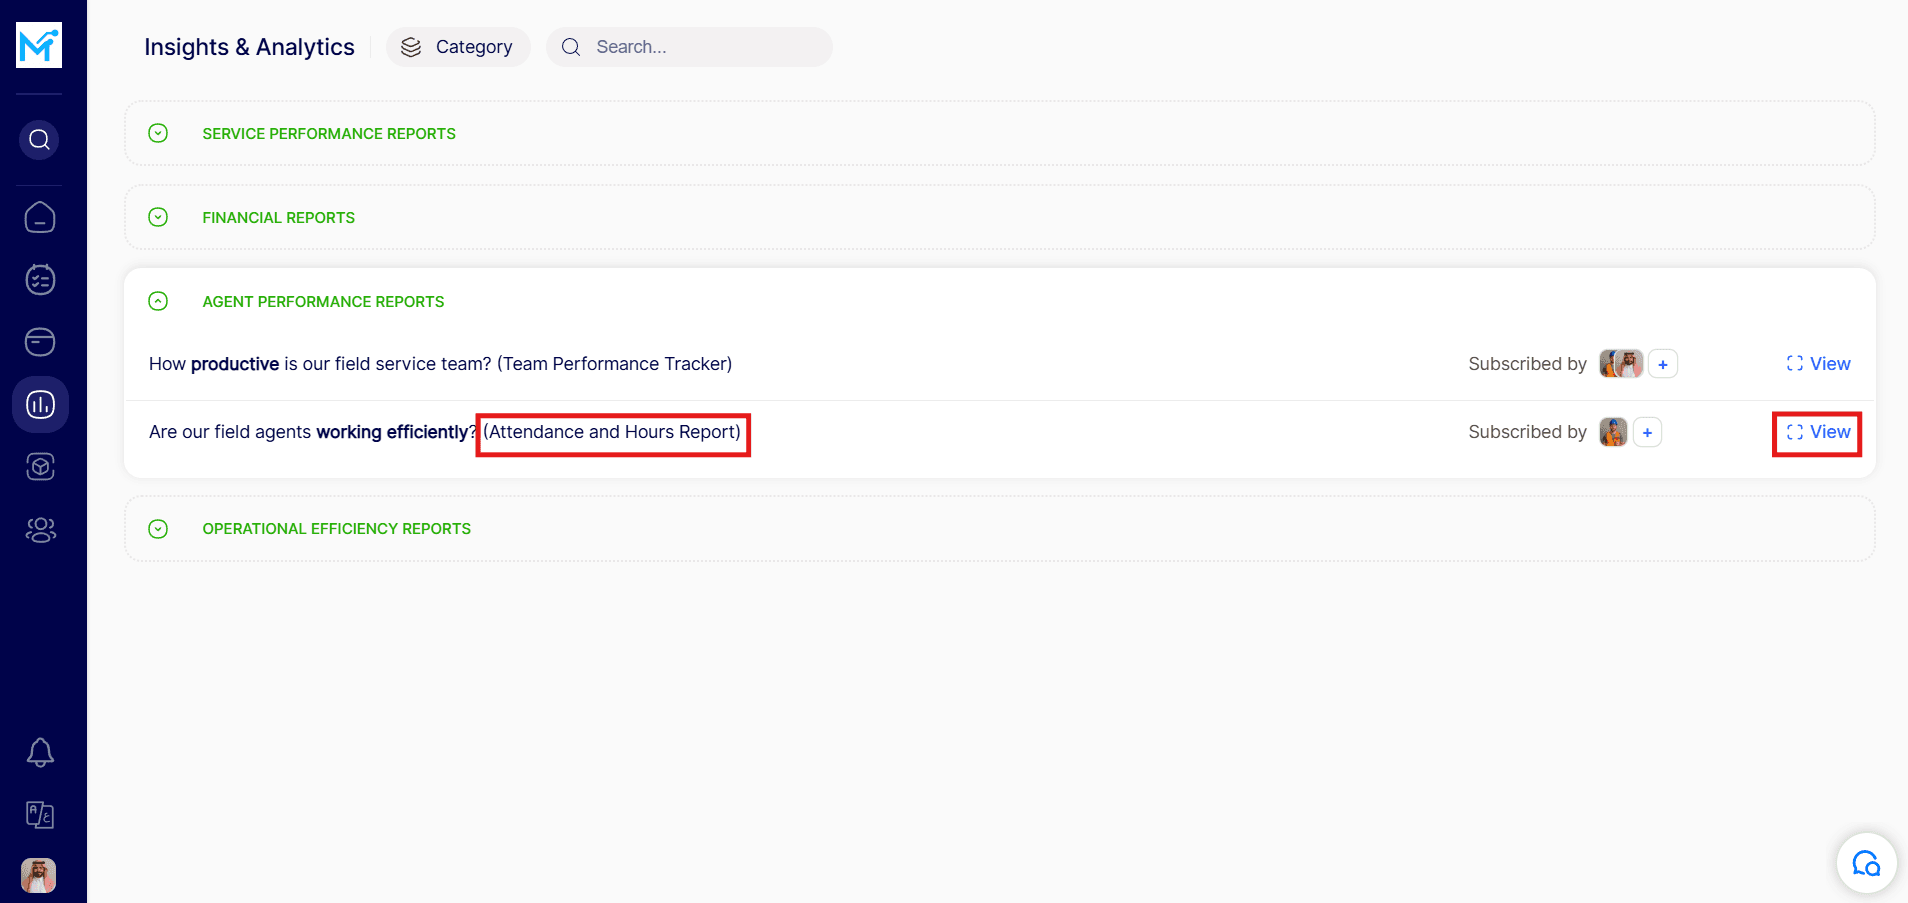Expand Financial Reports section
The image size is (1908, 903).
click(x=158, y=217)
